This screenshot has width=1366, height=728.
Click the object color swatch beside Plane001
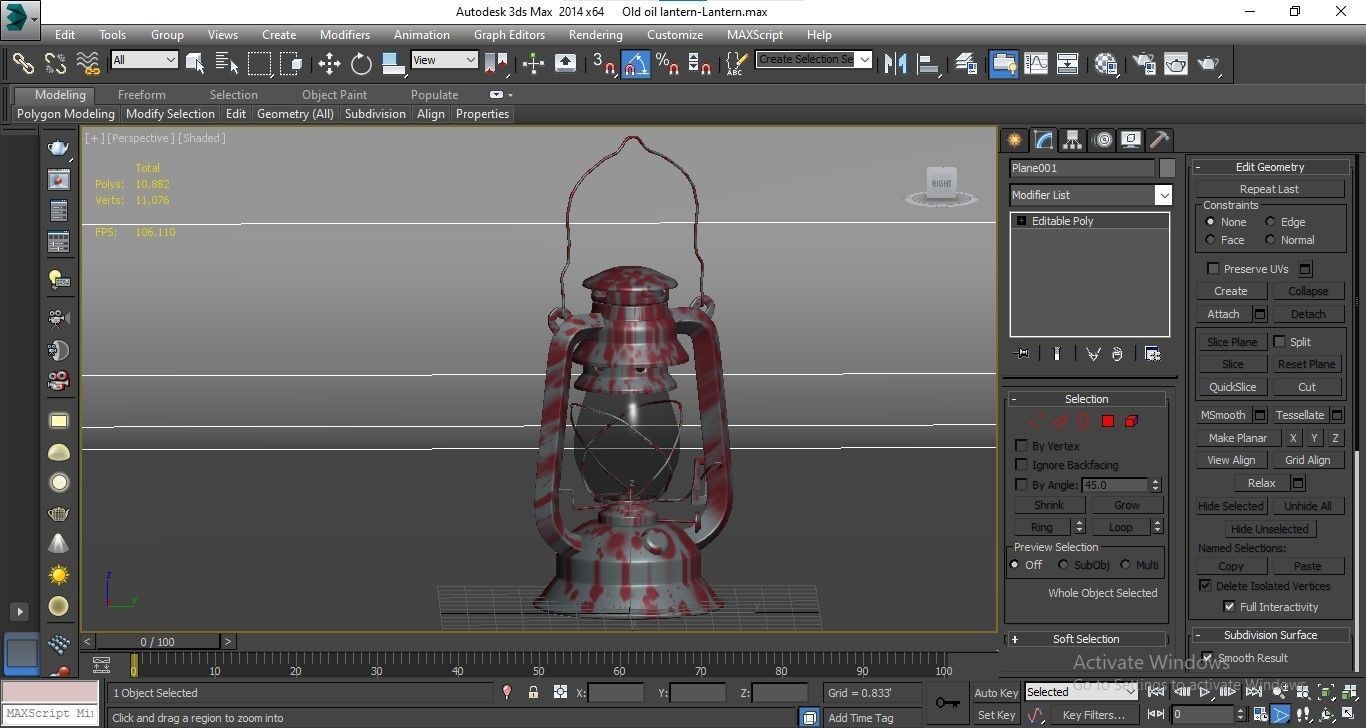pos(1167,168)
